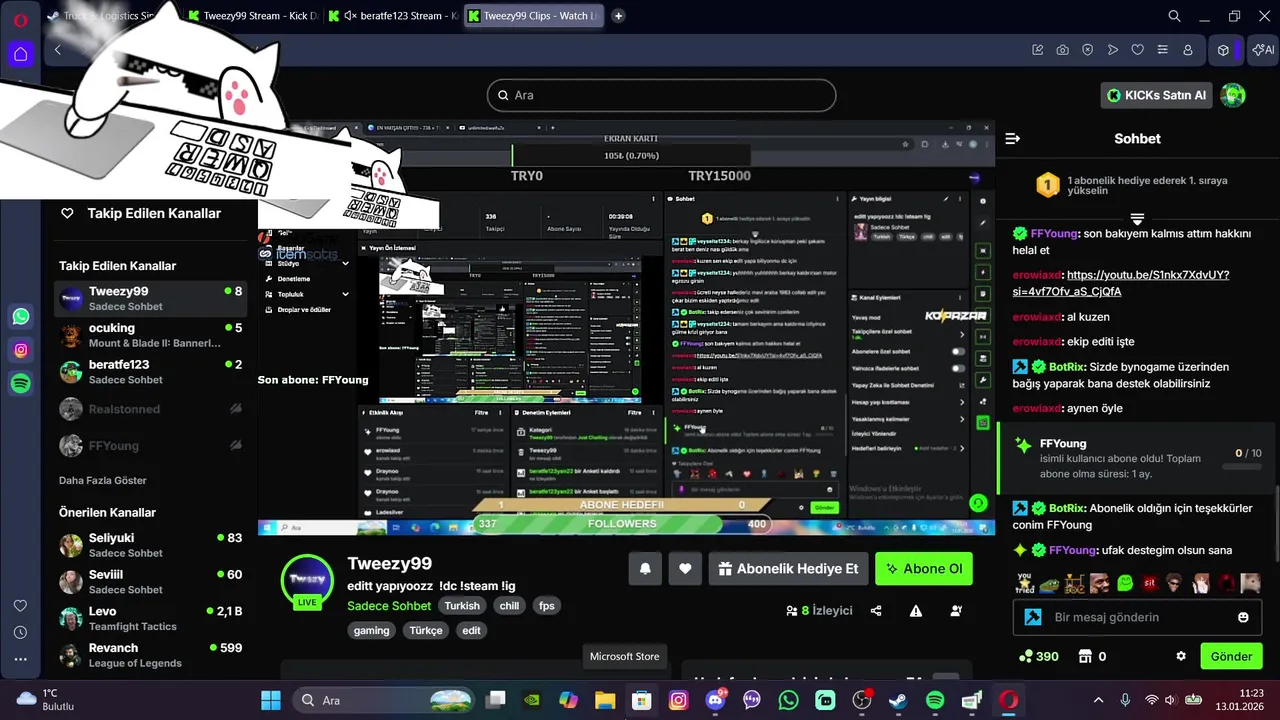Show more followed channels via Daha Fazla Göster
The image size is (1280, 720).
103,480
